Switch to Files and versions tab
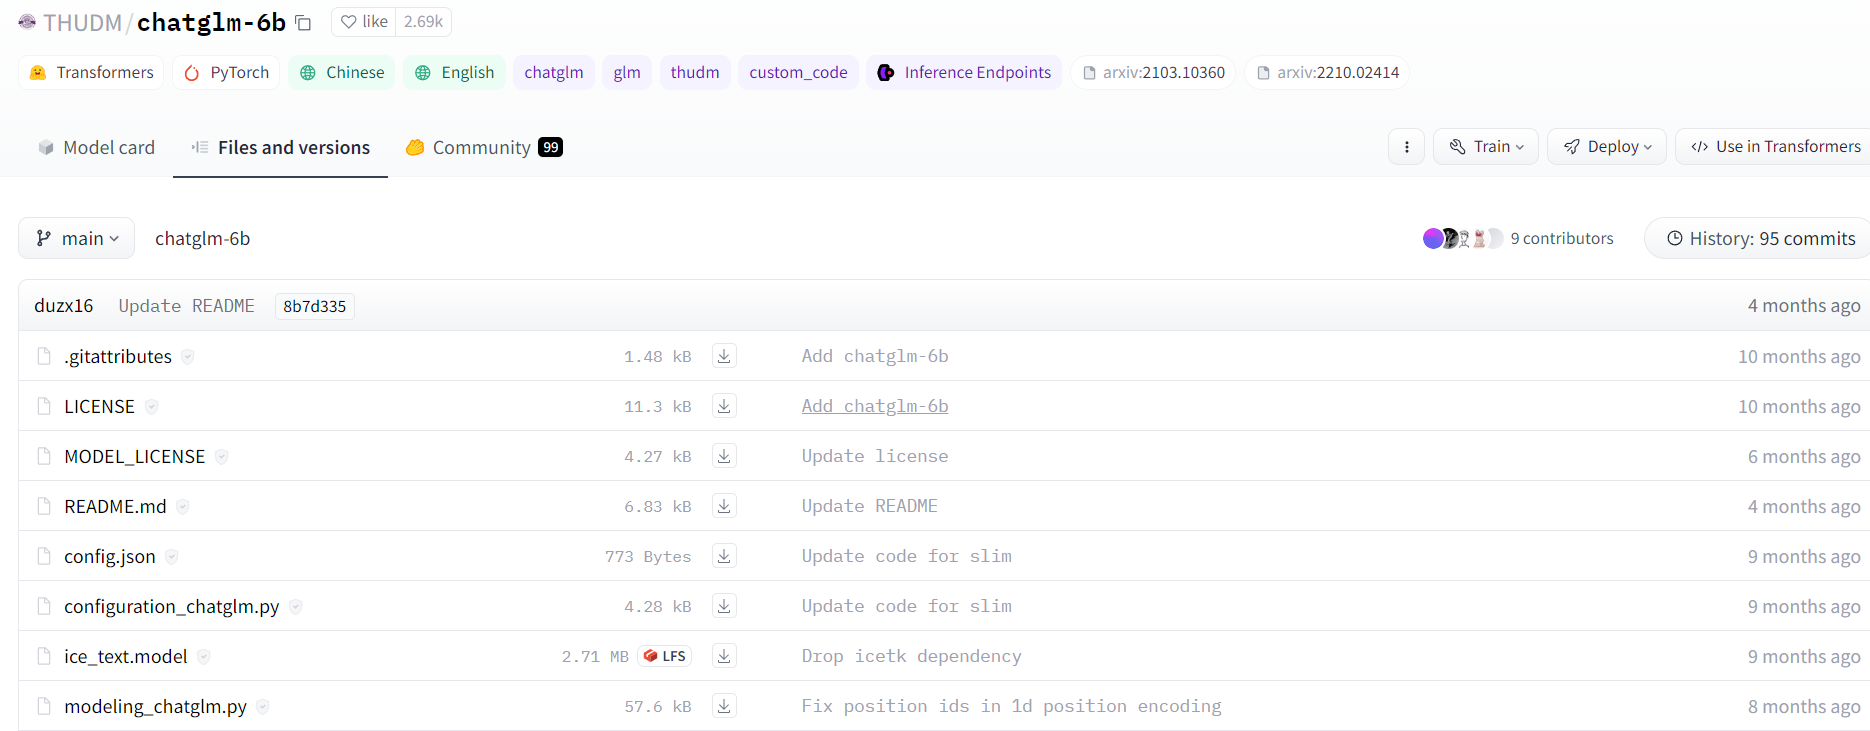1870x731 pixels. coord(280,147)
